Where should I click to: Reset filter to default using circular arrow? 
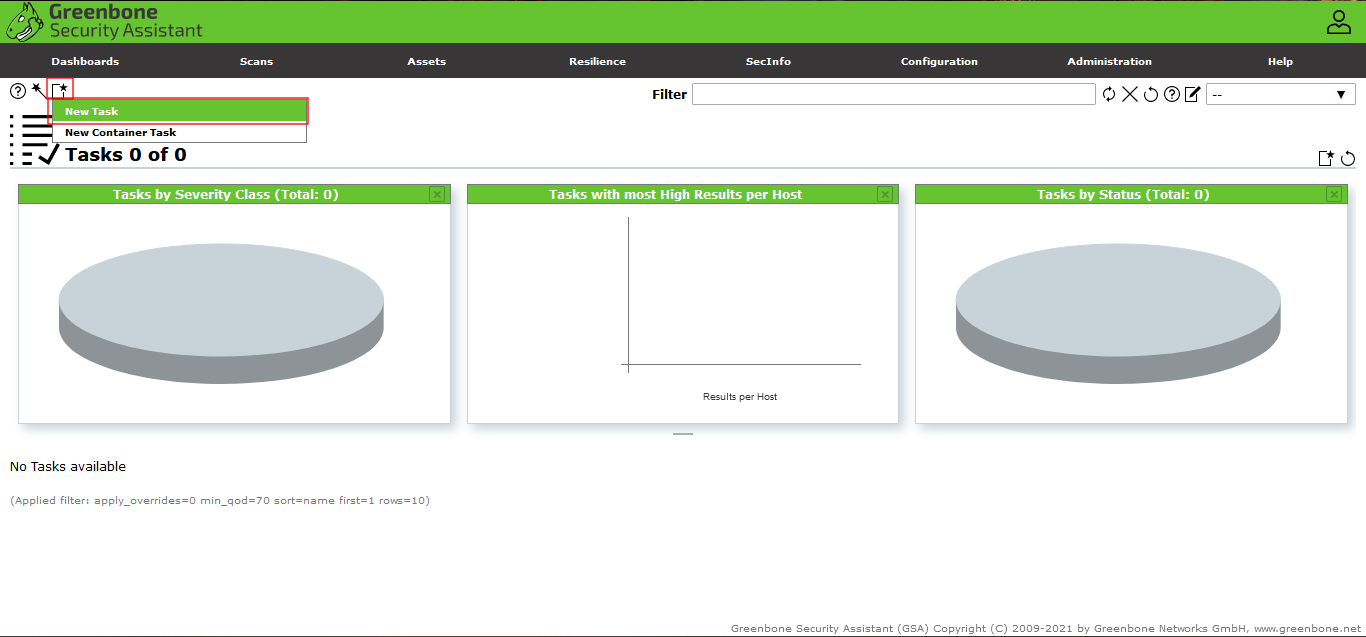pos(1151,94)
